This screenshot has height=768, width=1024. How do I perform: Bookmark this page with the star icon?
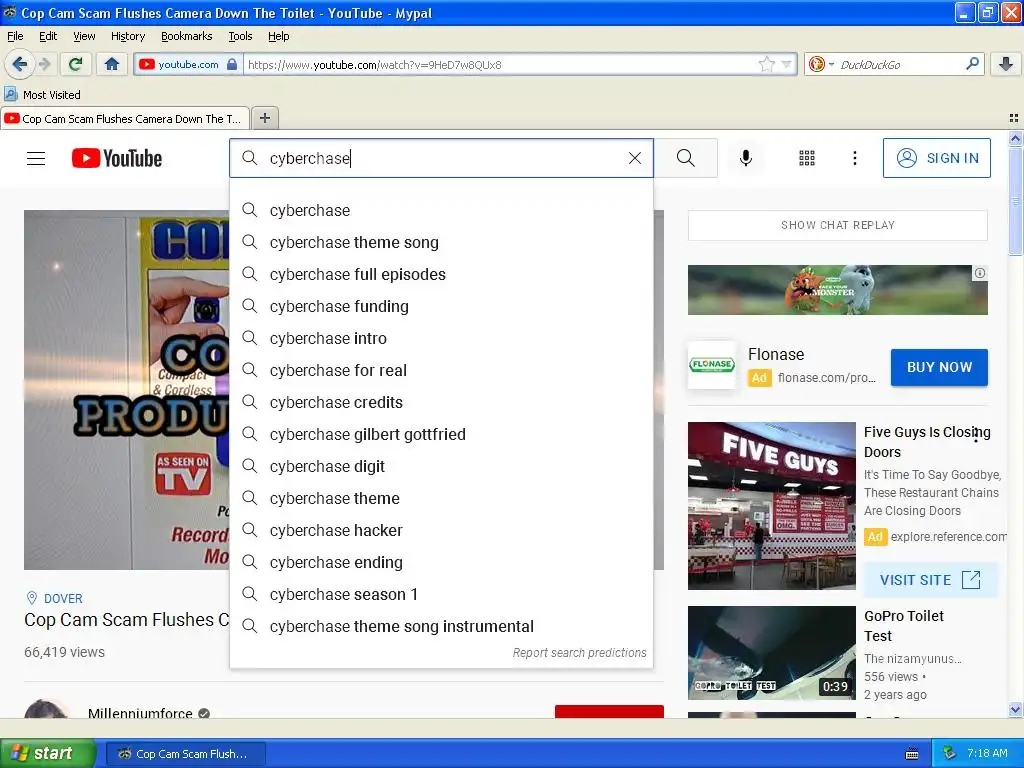click(766, 64)
